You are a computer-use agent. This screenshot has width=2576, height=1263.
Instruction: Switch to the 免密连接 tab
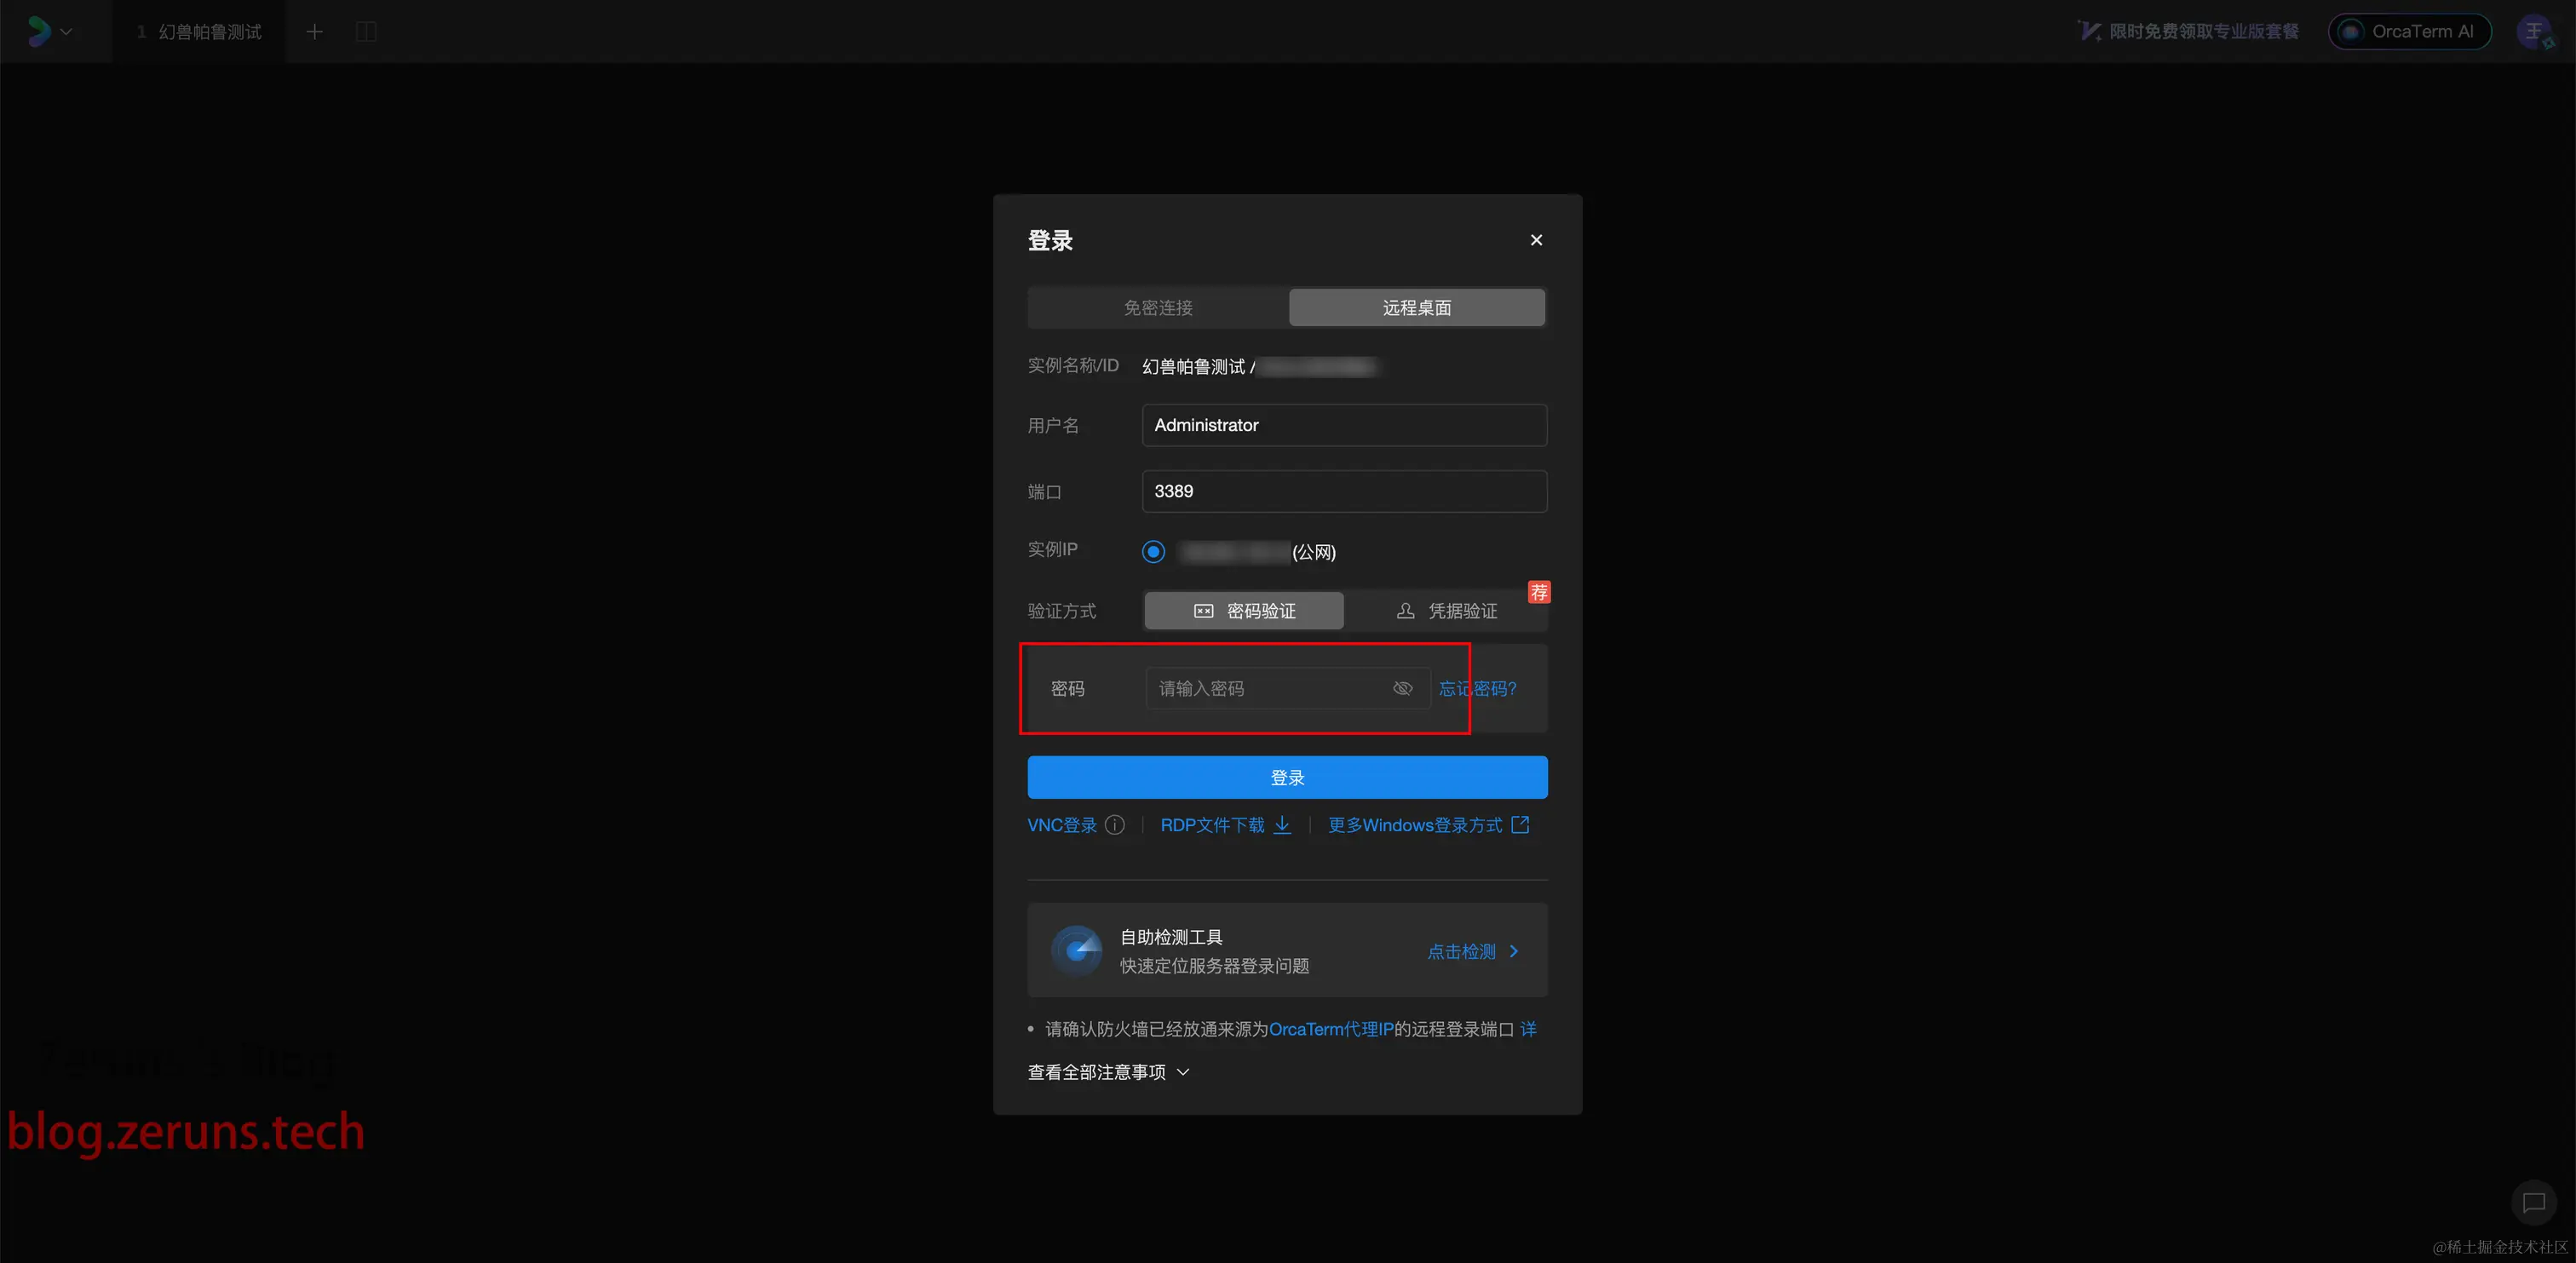tap(1158, 308)
